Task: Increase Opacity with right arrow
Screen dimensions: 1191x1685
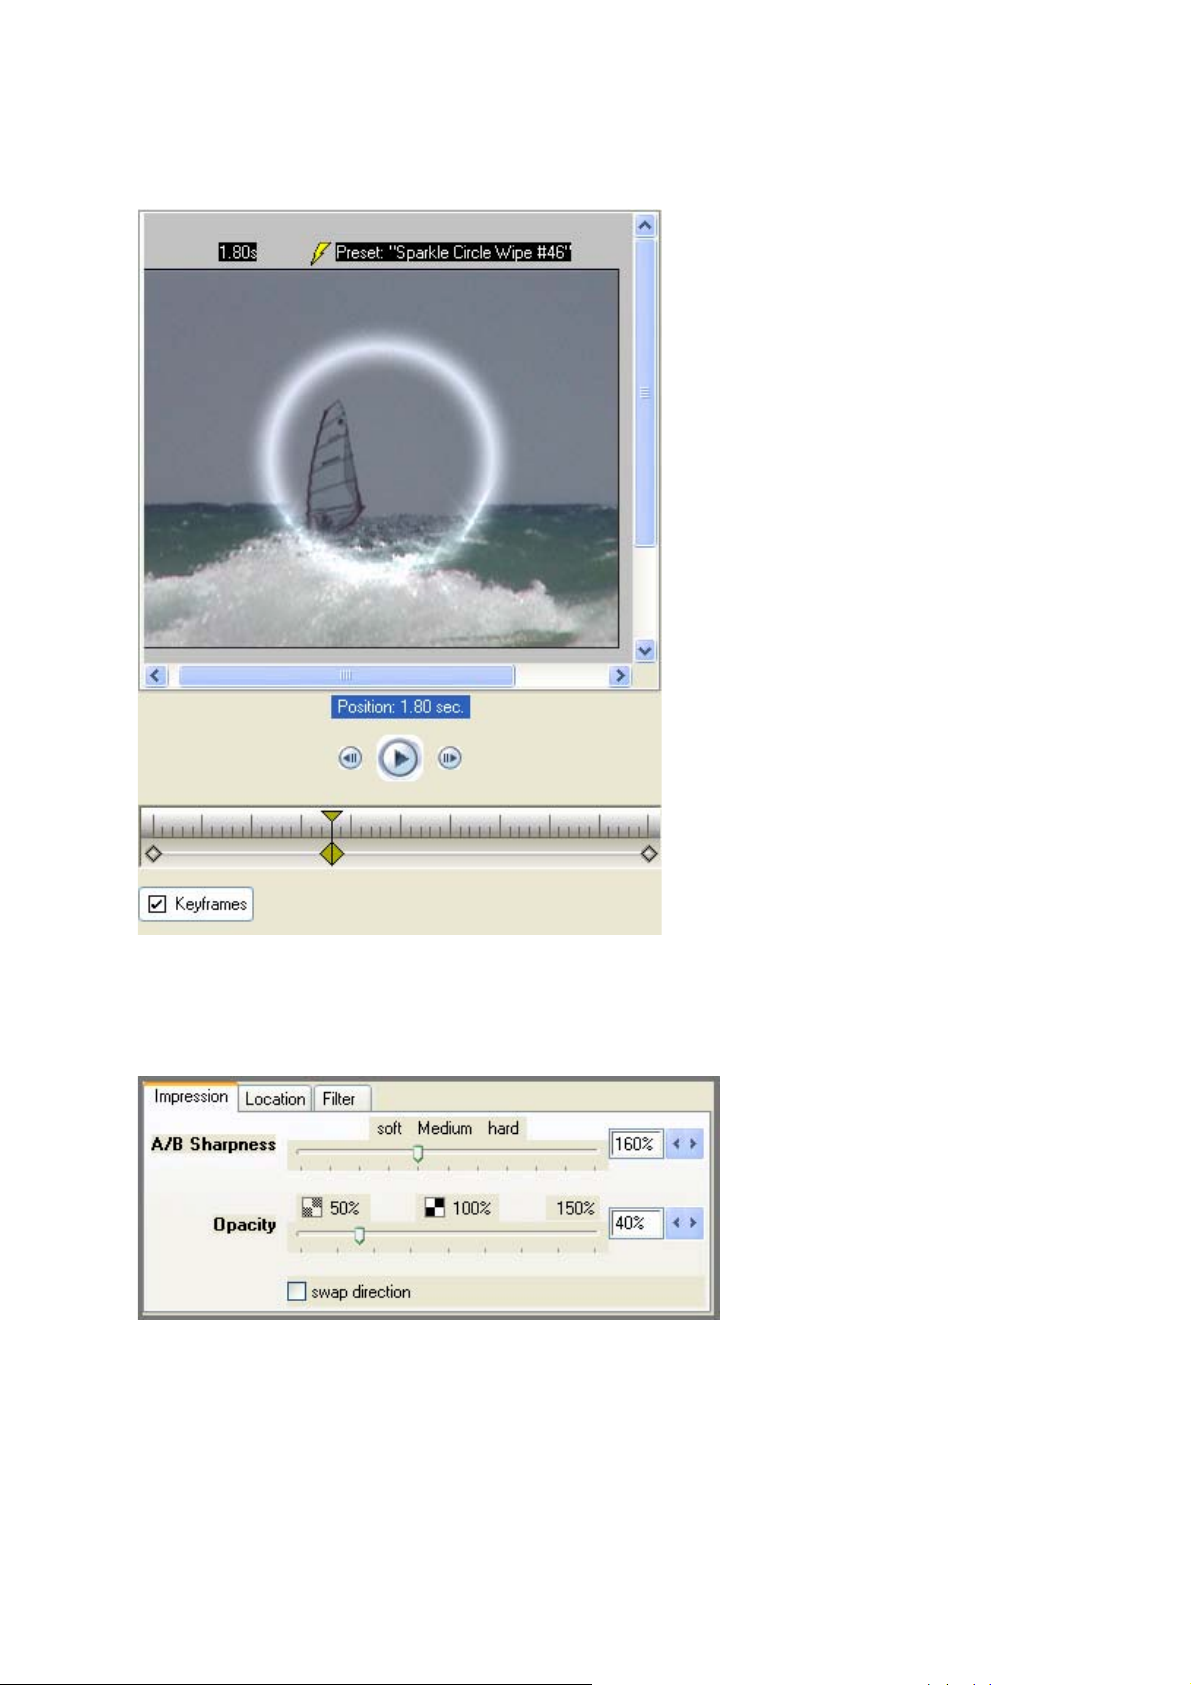Action: coord(693,1223)
